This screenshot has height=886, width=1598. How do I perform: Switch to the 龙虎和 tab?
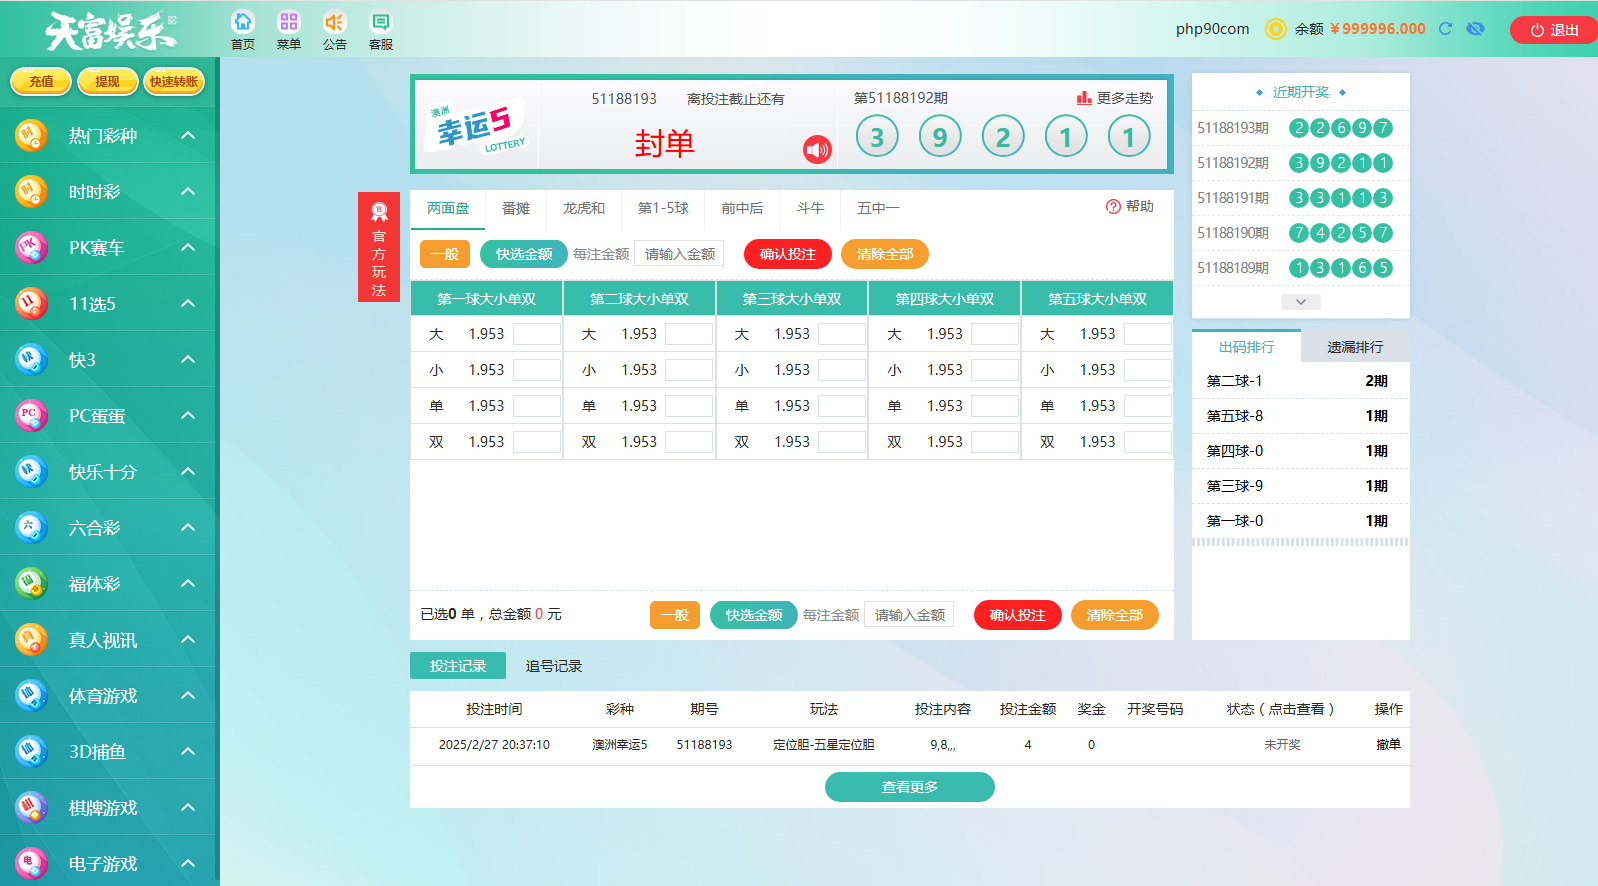pyautogui.click(x=583, y=208)
